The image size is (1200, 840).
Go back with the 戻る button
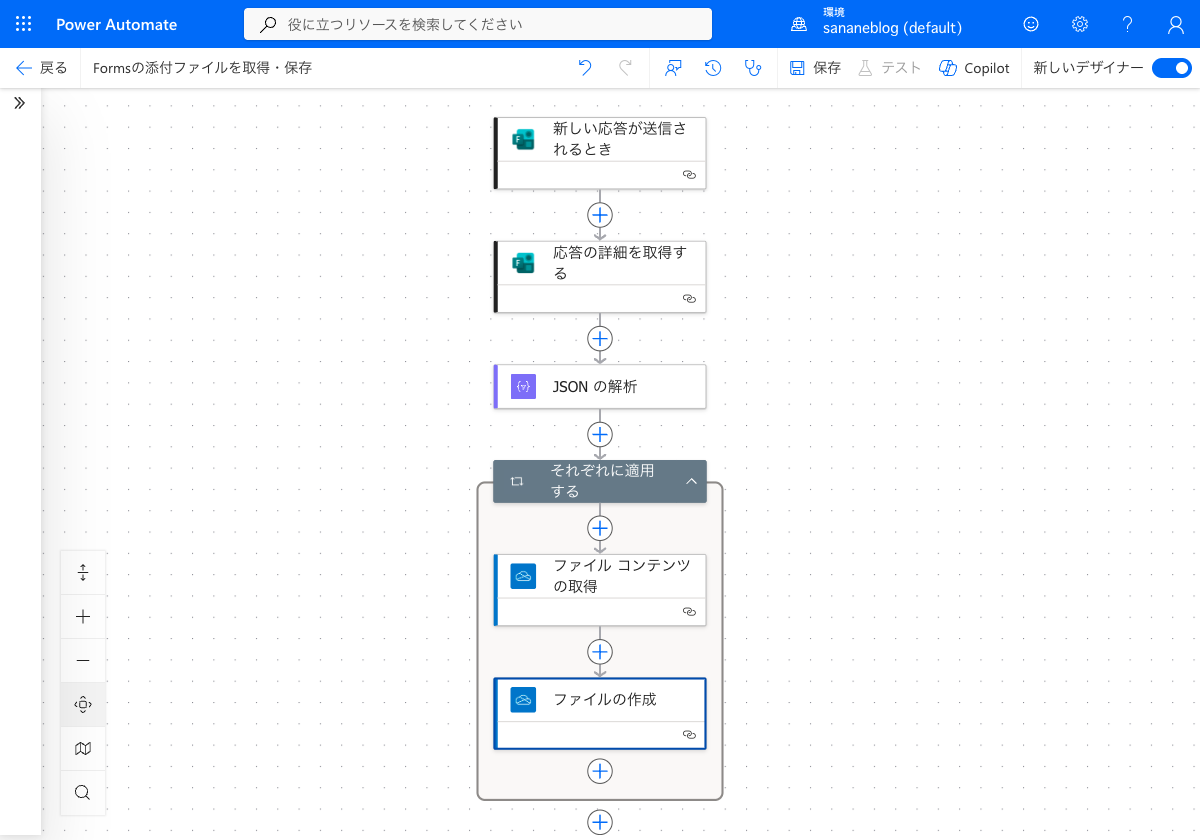[x=42, y=68]
